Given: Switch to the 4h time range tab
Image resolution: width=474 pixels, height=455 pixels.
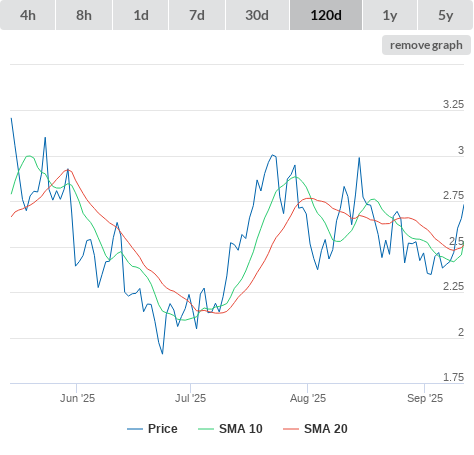Looking at the screenshot, I should click(28, 15).
